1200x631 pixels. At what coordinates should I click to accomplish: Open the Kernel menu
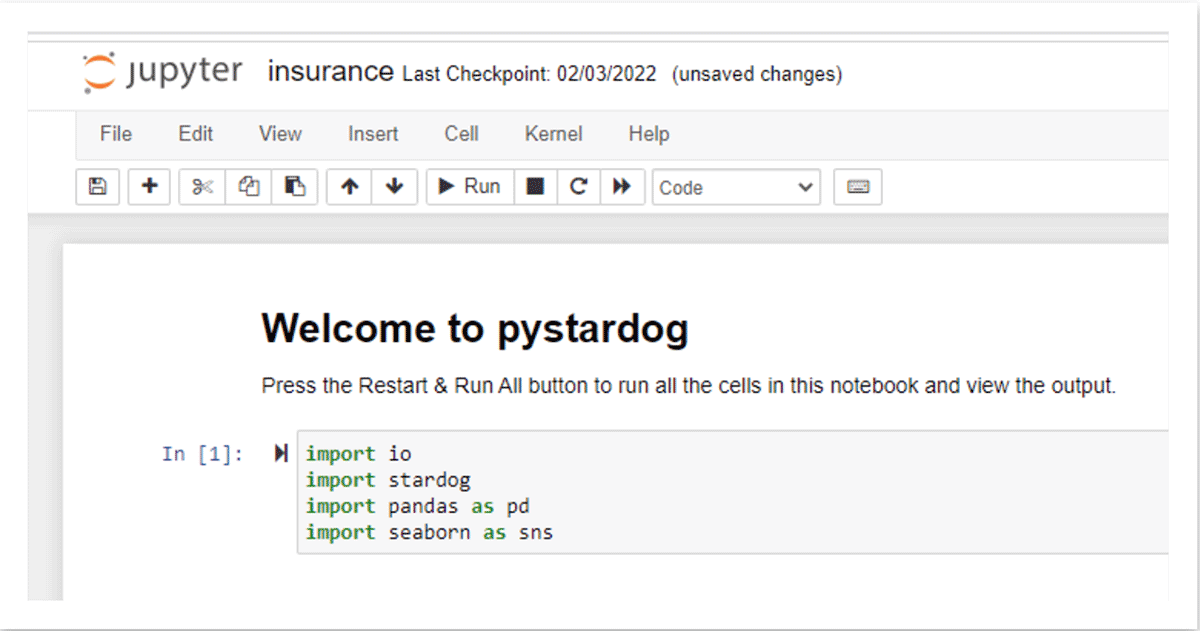pyautogui.click(x=553, y=133)
